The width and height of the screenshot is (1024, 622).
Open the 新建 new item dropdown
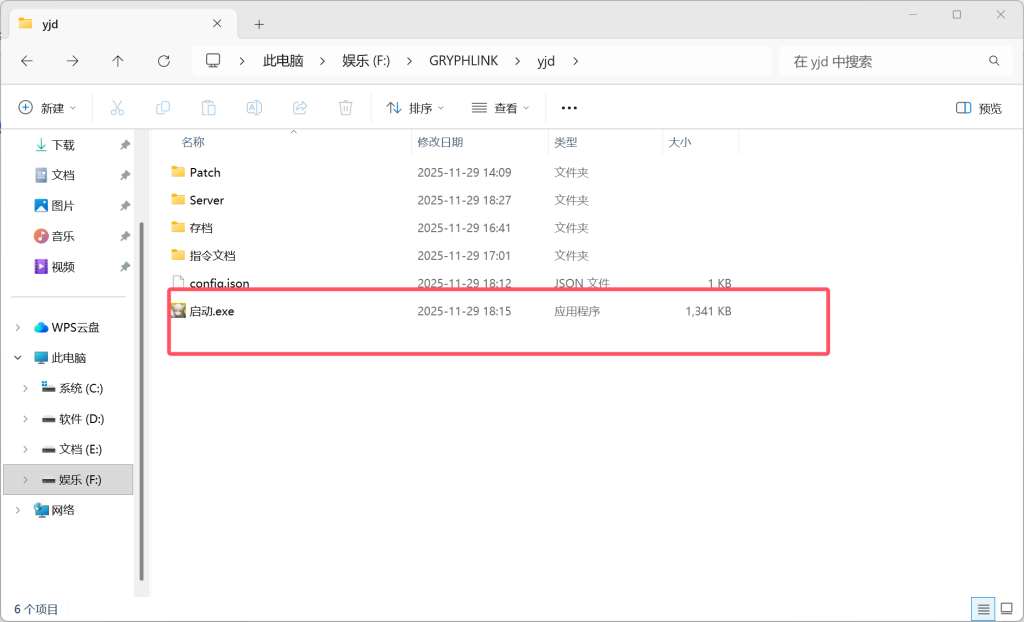click(47, 107)
